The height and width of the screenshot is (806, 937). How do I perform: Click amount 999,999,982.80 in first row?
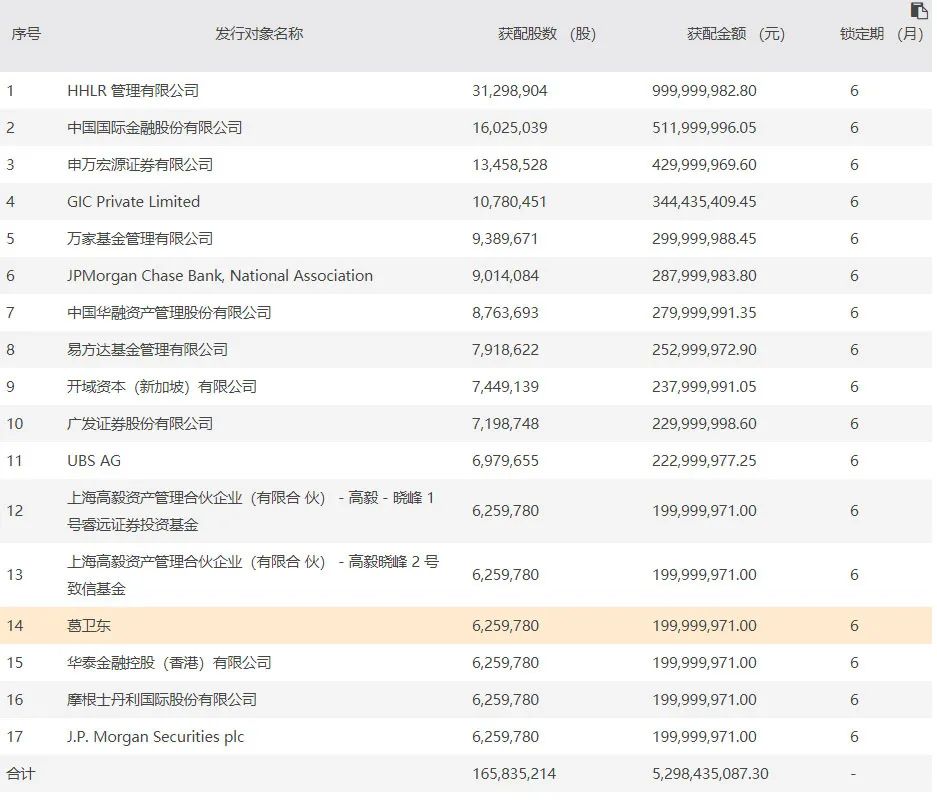coord(704,91)
